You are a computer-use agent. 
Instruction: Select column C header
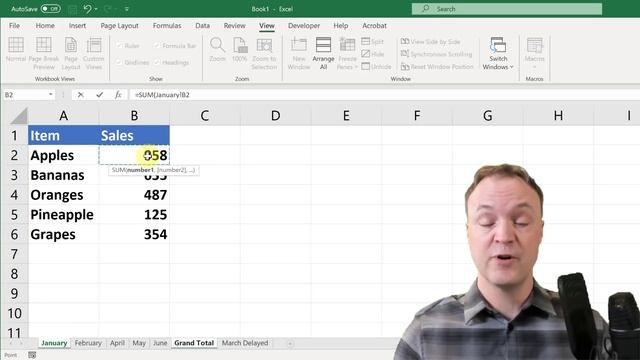(x=204, y=116)
